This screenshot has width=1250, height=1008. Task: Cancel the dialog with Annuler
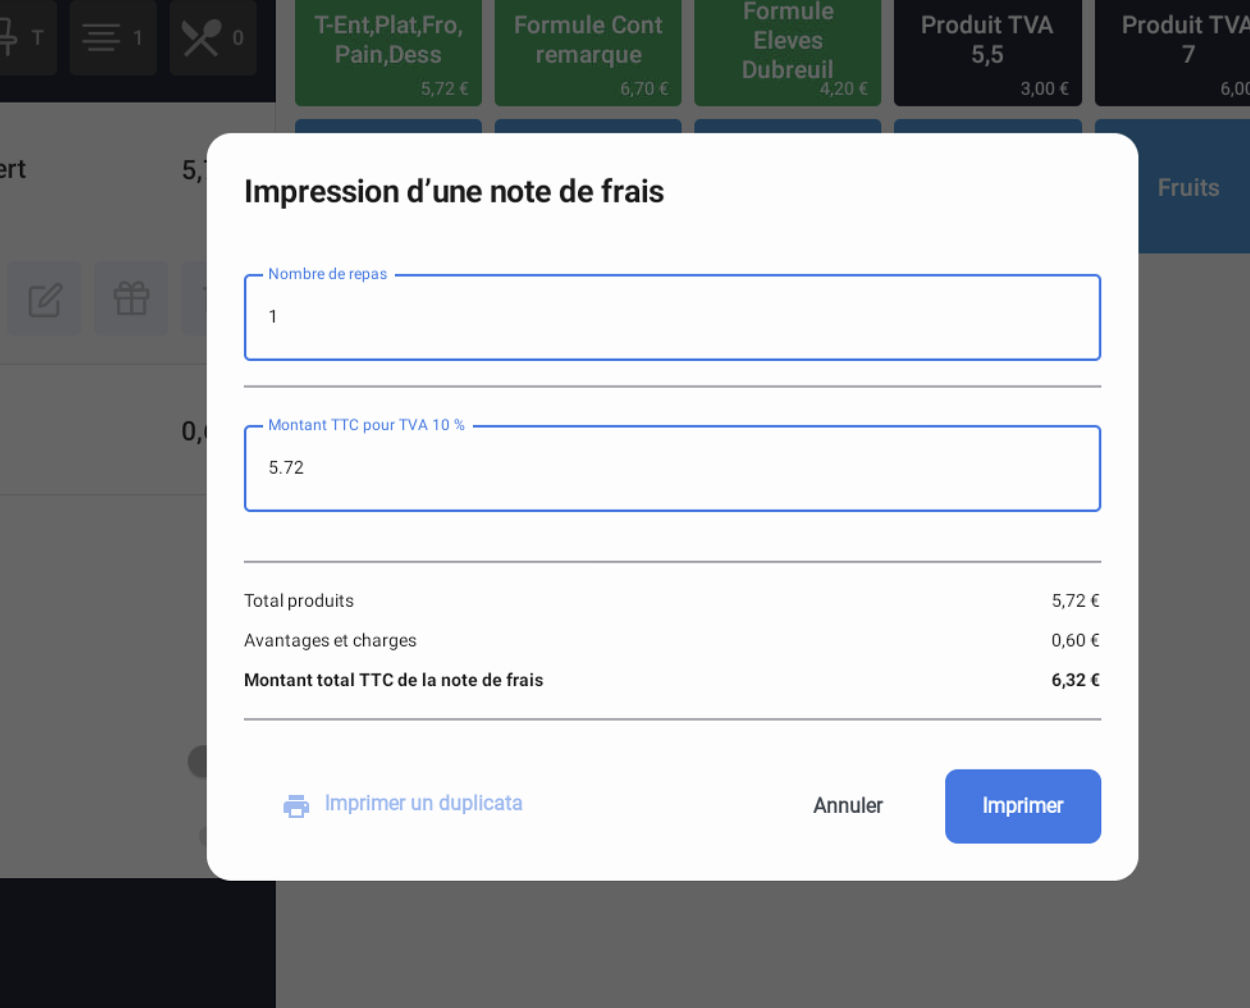point(847,806)
